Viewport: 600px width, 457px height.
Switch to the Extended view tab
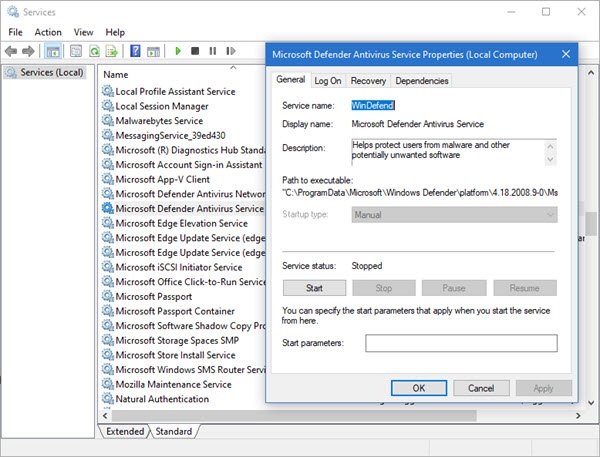124,432
